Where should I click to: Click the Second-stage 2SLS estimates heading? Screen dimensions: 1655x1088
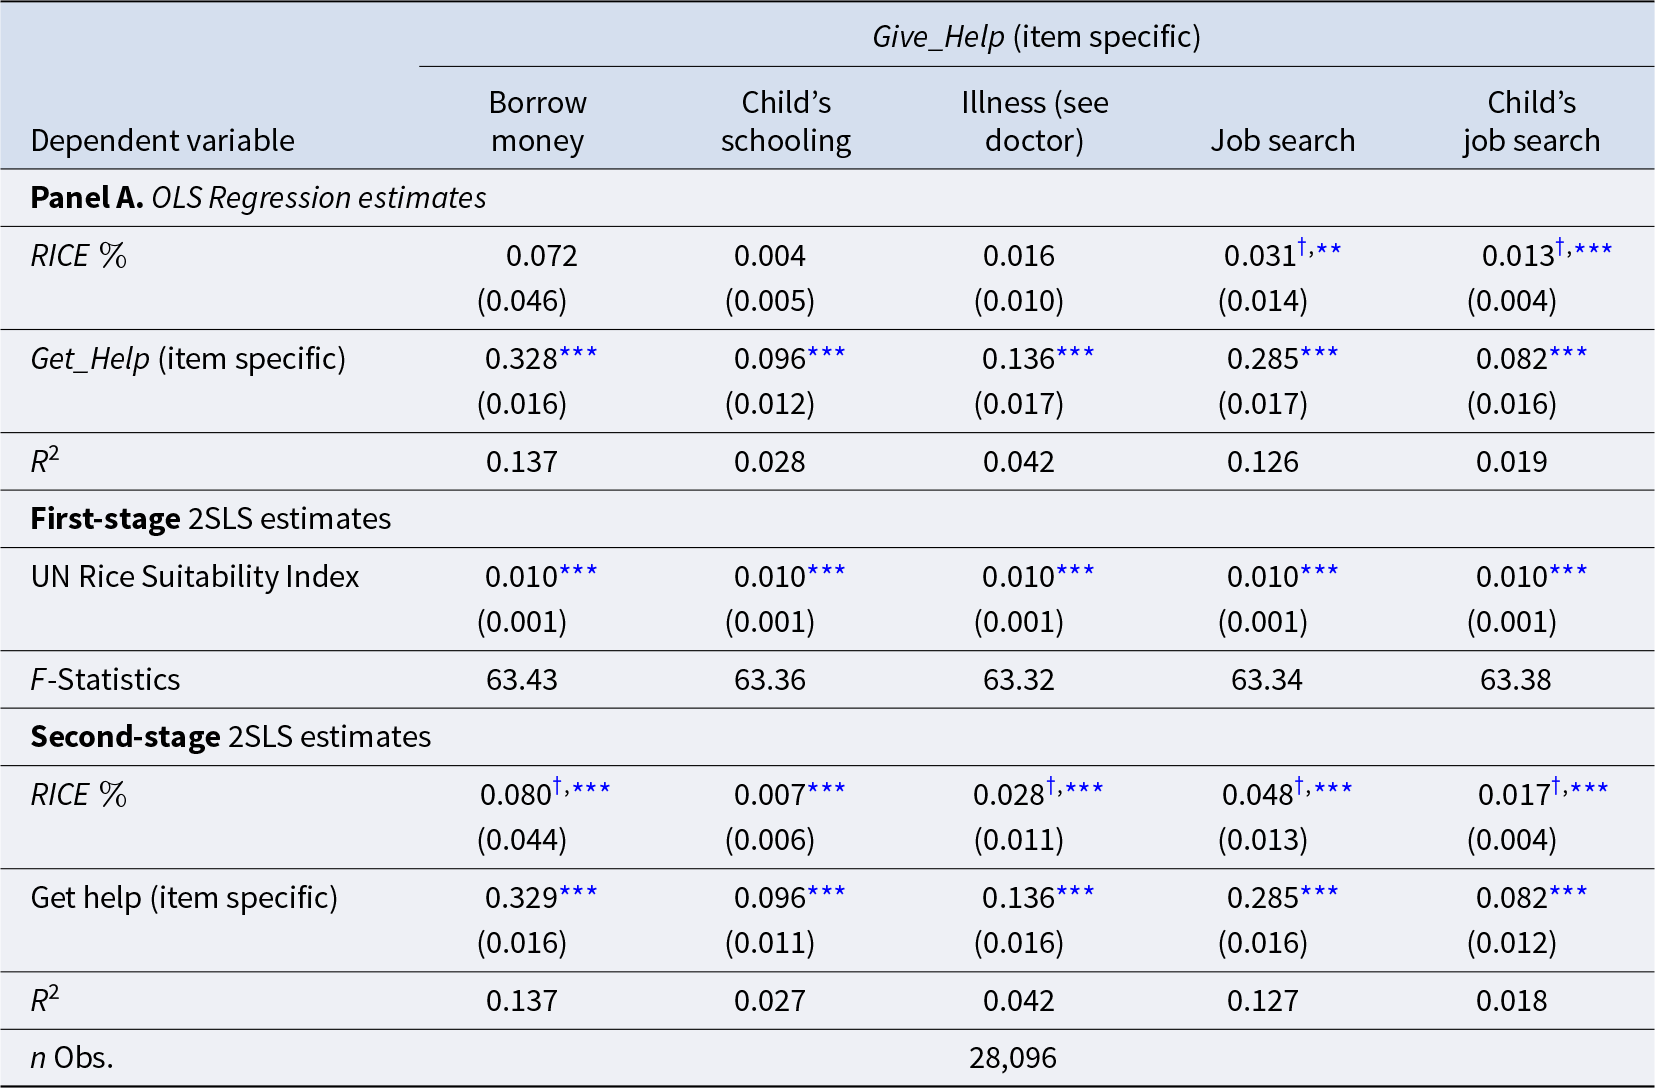click(230, 737)
